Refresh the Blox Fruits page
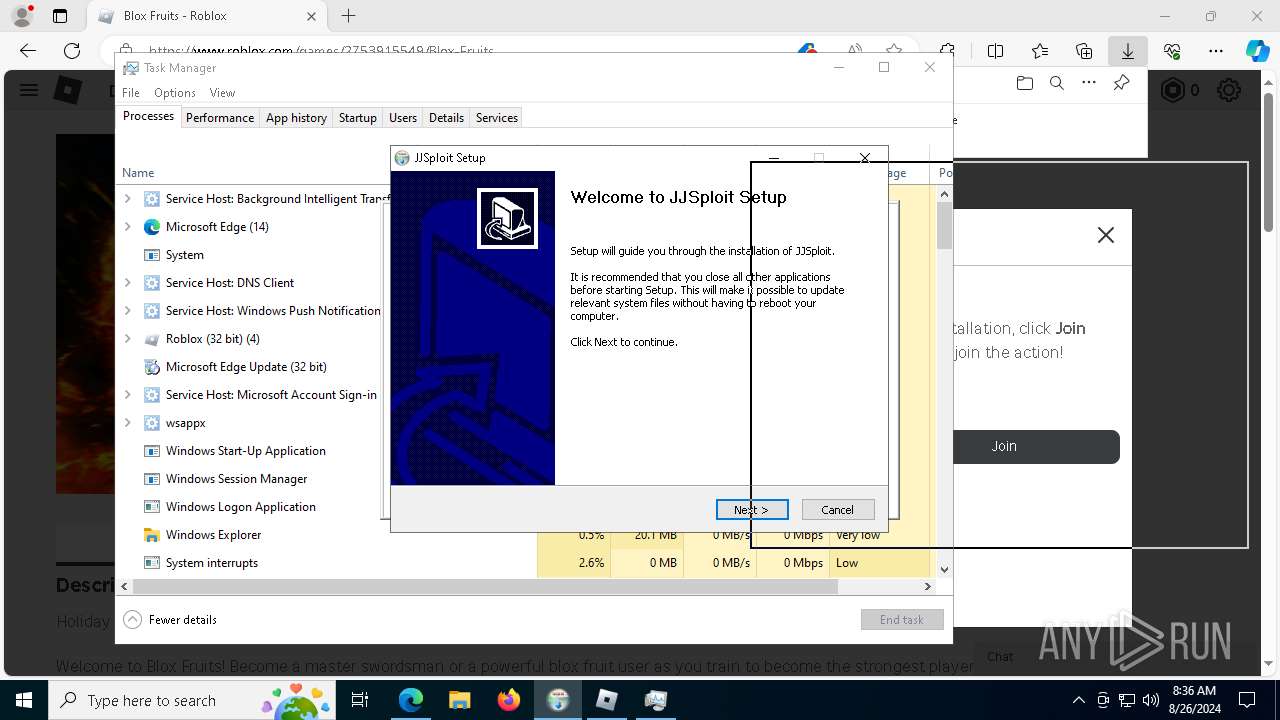 (x=72, y=51)
